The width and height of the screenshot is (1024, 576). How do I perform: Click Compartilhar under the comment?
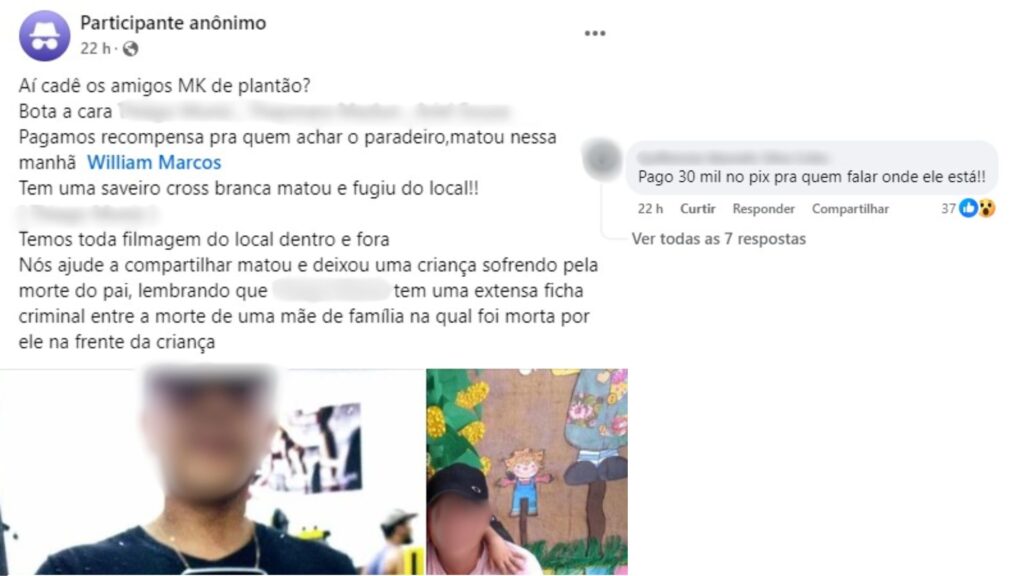click(850, 209)
